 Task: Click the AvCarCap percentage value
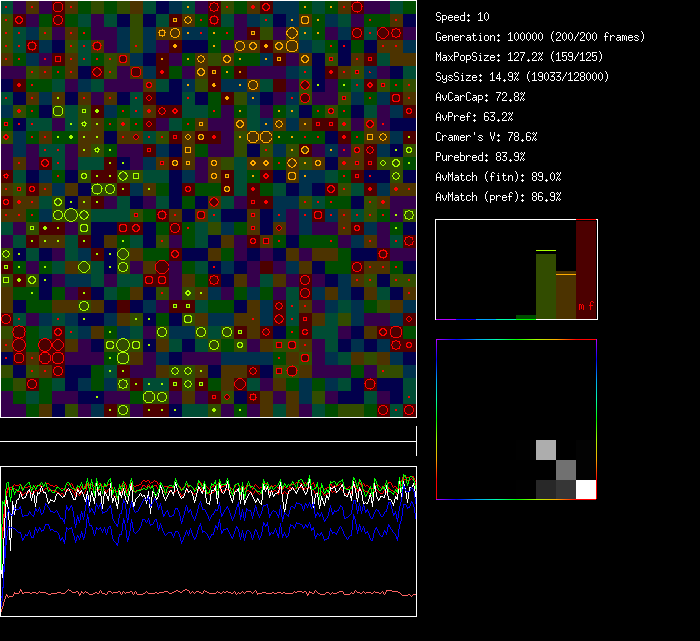click(510, 97)
